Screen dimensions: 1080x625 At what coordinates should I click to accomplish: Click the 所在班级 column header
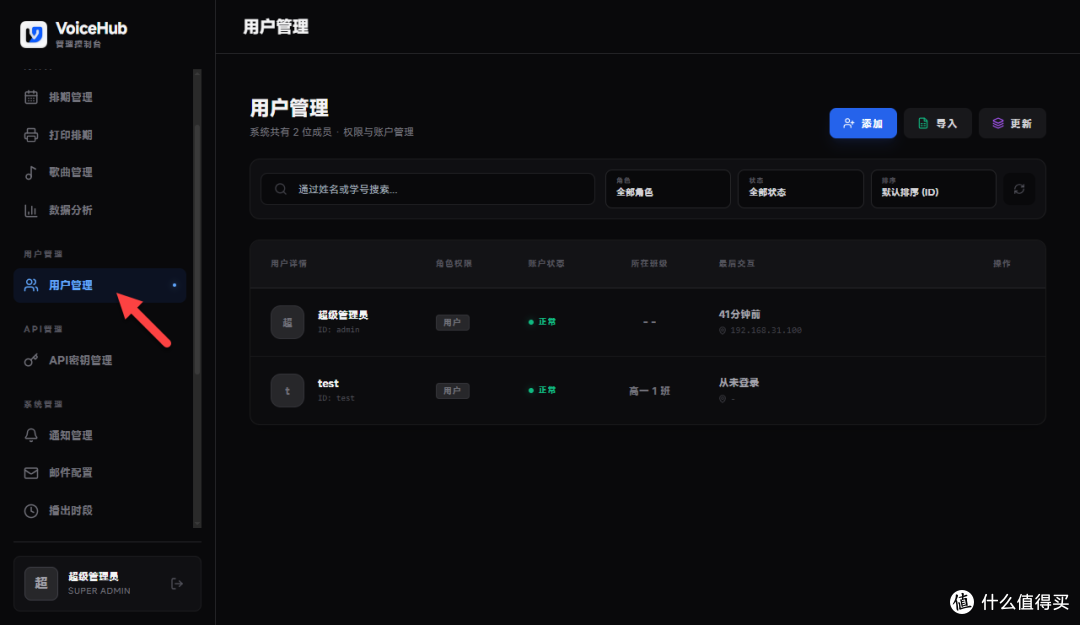click(x=649, y=264)
